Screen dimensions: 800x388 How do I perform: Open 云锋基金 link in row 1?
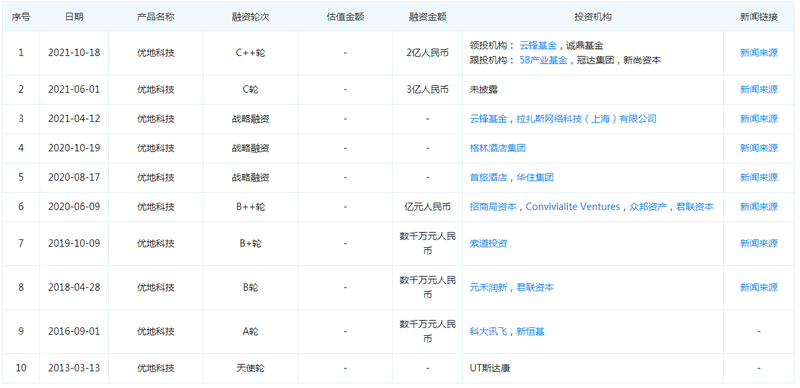(538, 45)
